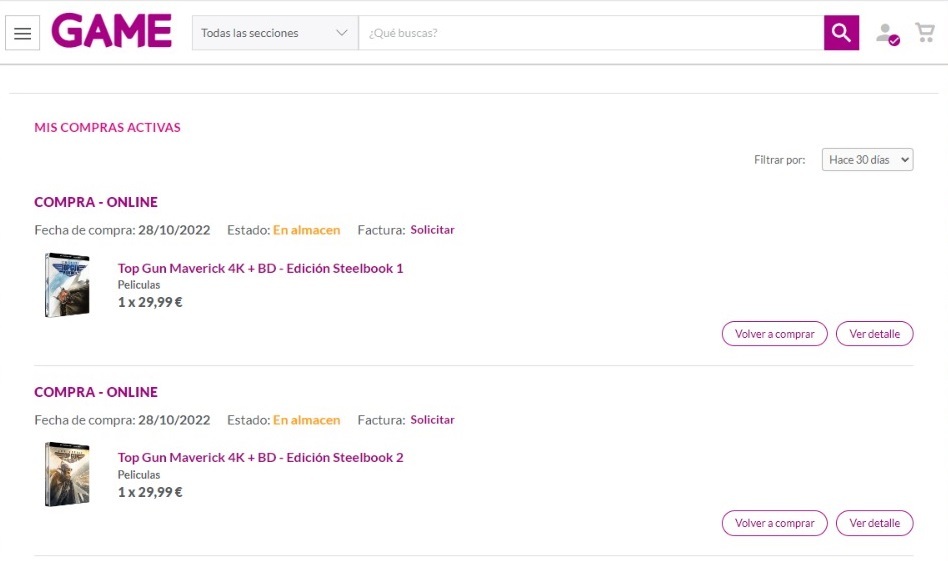The image size is (948, 561).
Task: Click 'Volver a comprar' for Steelbook 2
Action: pyautogui.click(x=774, y=523)
